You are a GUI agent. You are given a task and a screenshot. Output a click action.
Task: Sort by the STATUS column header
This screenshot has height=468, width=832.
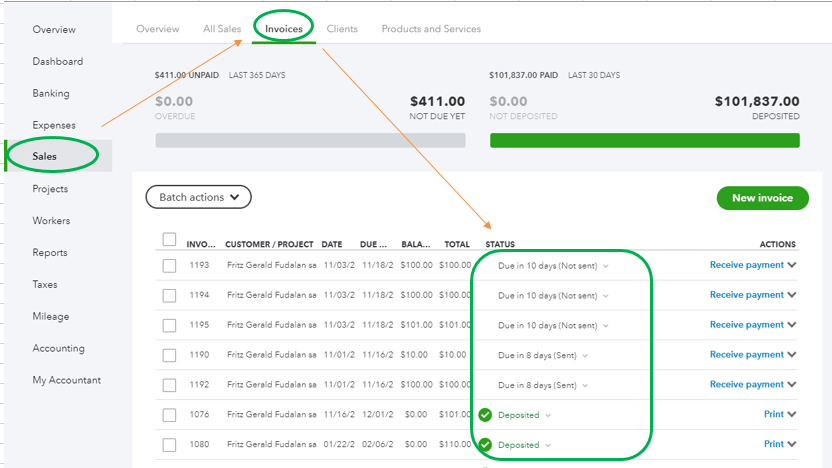[500, 244]
